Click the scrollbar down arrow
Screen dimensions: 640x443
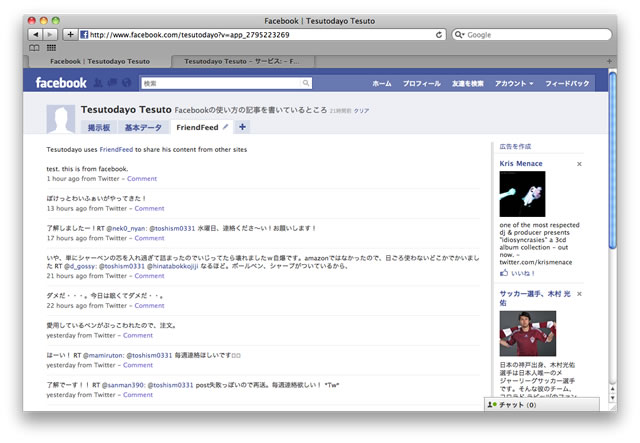coord(612,398)
